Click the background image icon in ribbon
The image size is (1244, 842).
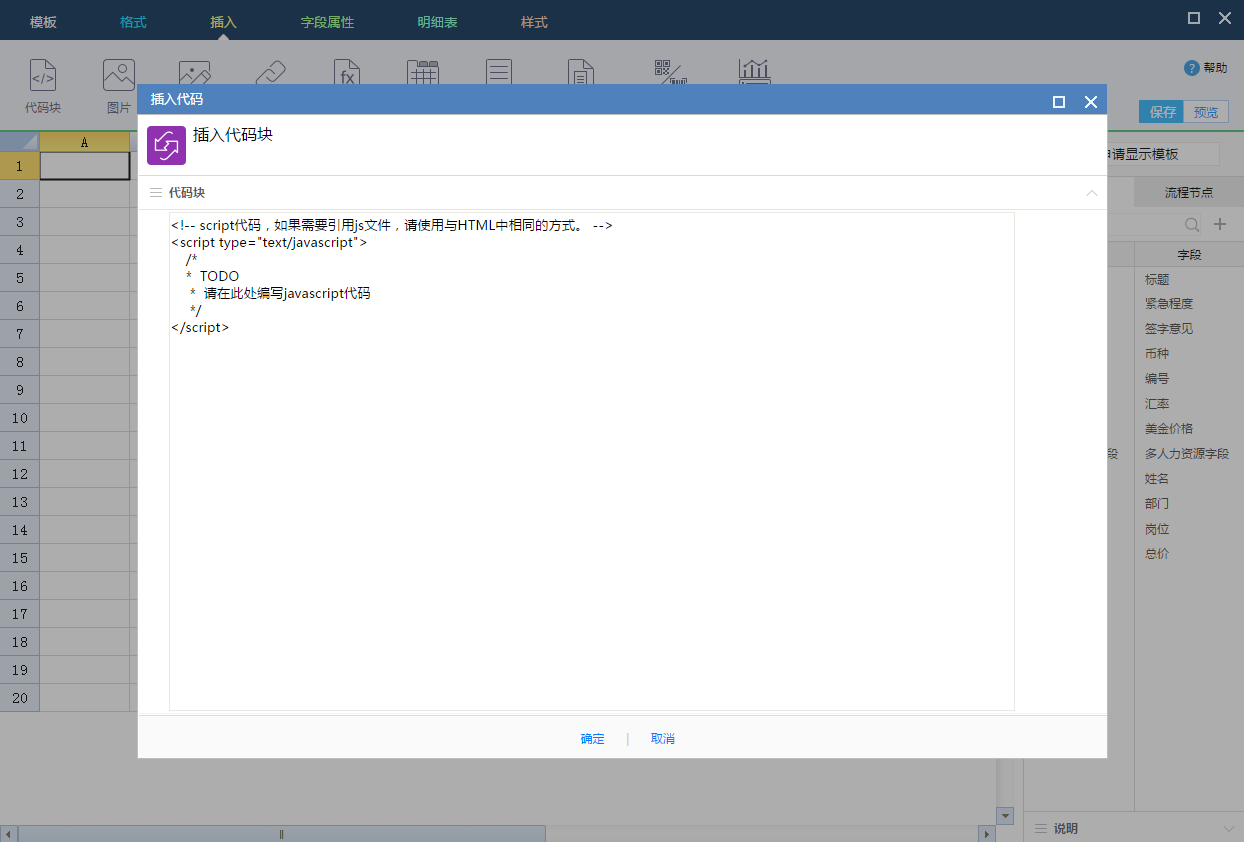tap(194, 72)
